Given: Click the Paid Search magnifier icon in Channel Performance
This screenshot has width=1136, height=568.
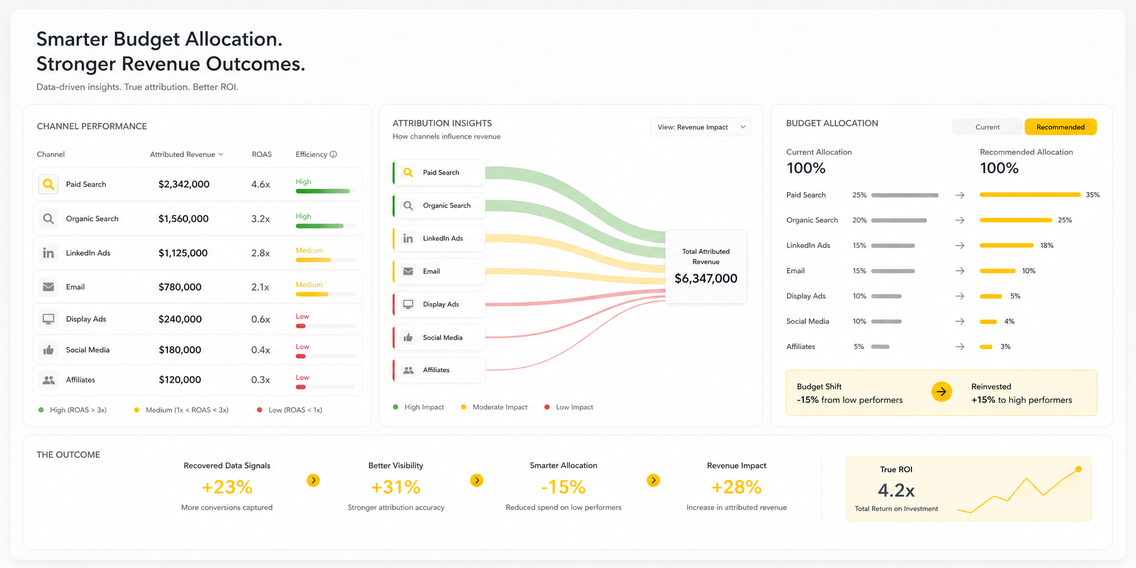Looking at the screenshot, I should pos(49,185).
